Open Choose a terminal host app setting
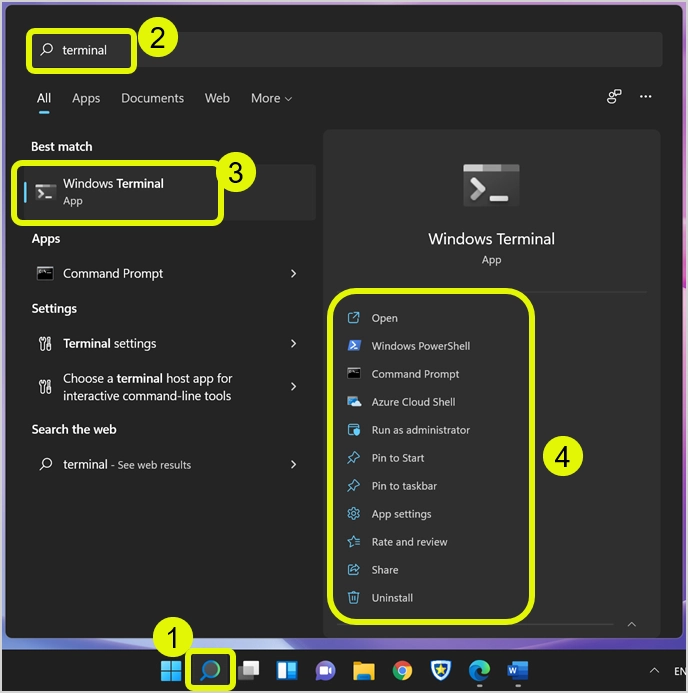Image resolution: width=688 pixels, height=693 pixels. (147, 387)
